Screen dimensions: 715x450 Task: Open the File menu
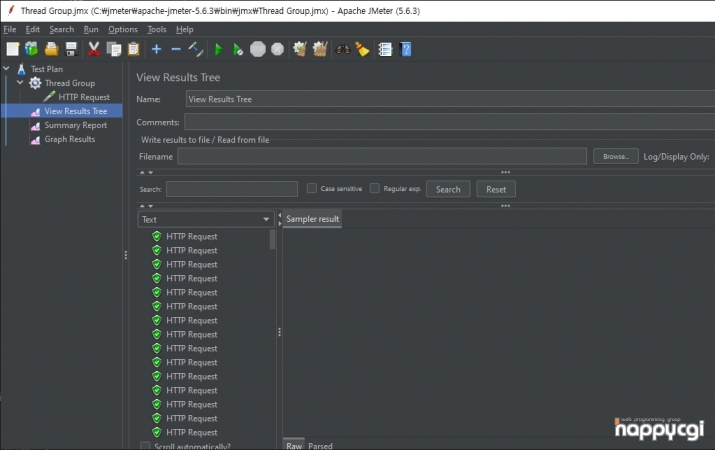click(x=10, y=29)
